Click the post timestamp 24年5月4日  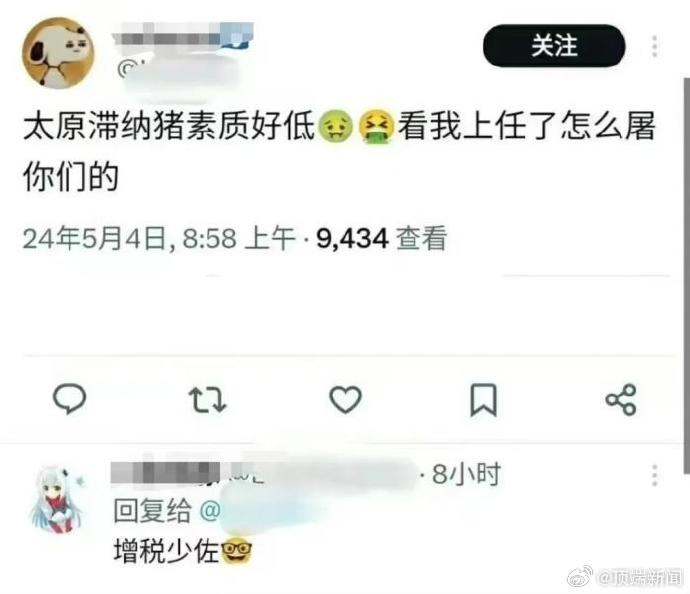95,238
